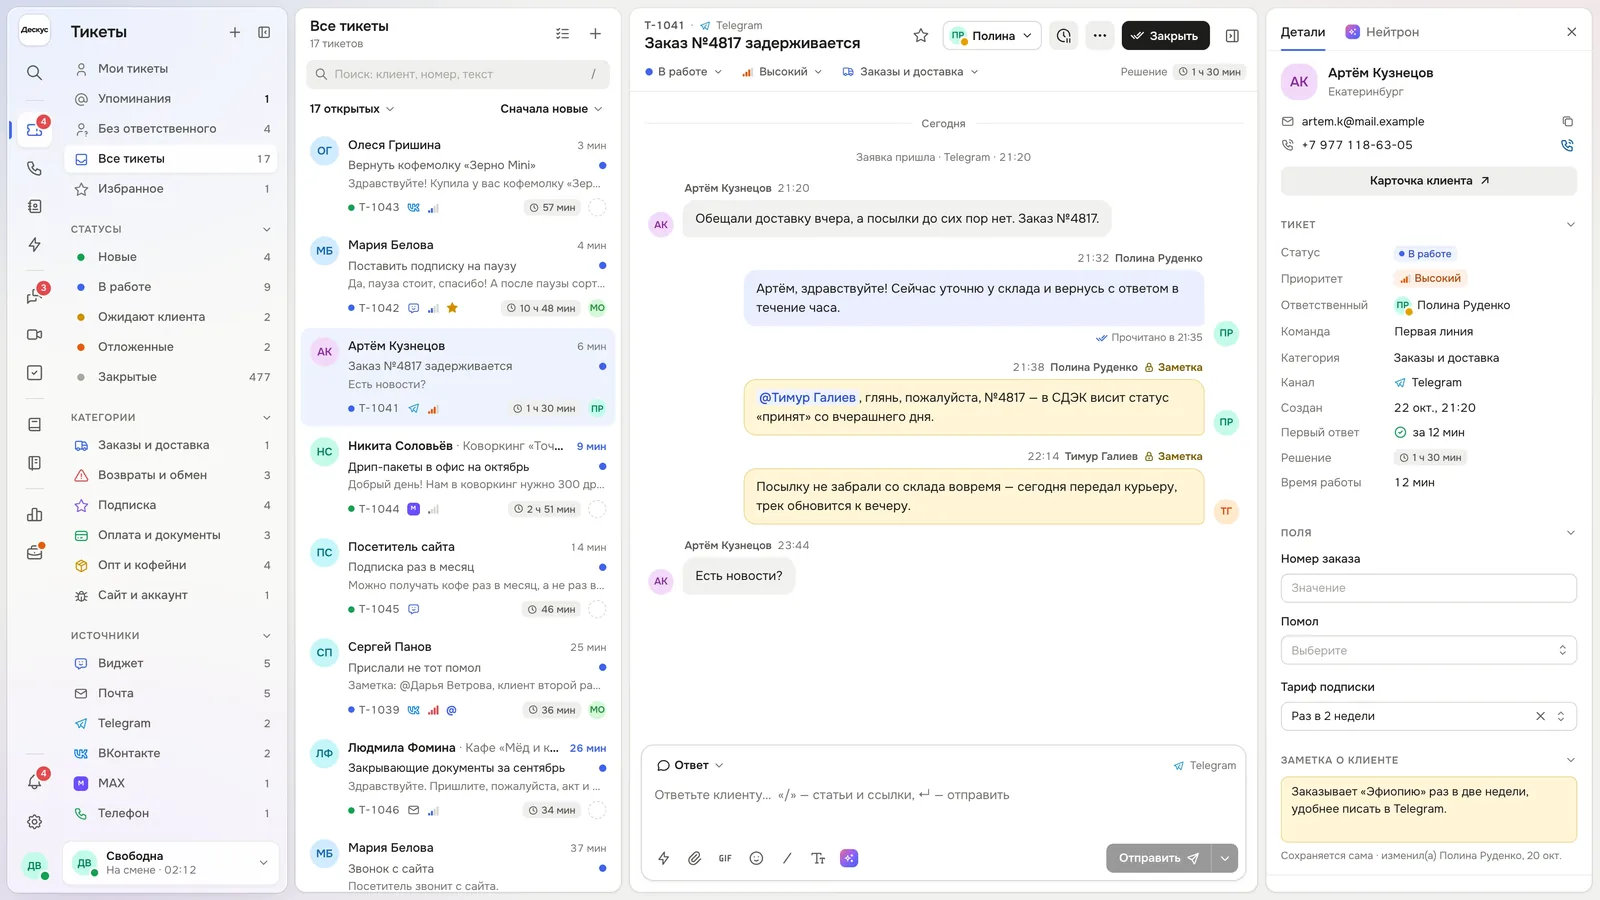This screenshot has height=900, width=1600.
Task: Insert a GIF in the reply
Action: tap(725, 858)
